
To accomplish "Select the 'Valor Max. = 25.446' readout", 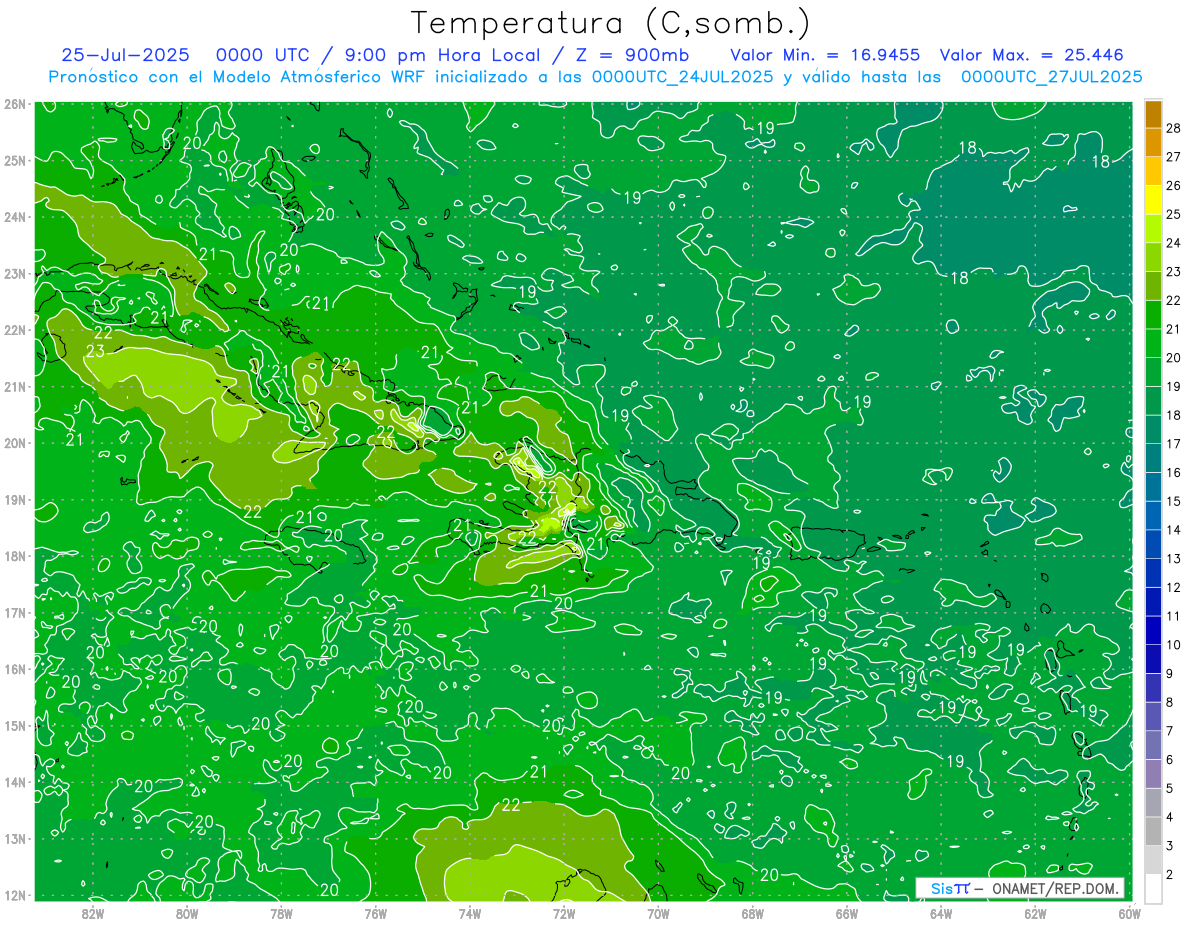I will [x=1033, y=55].
